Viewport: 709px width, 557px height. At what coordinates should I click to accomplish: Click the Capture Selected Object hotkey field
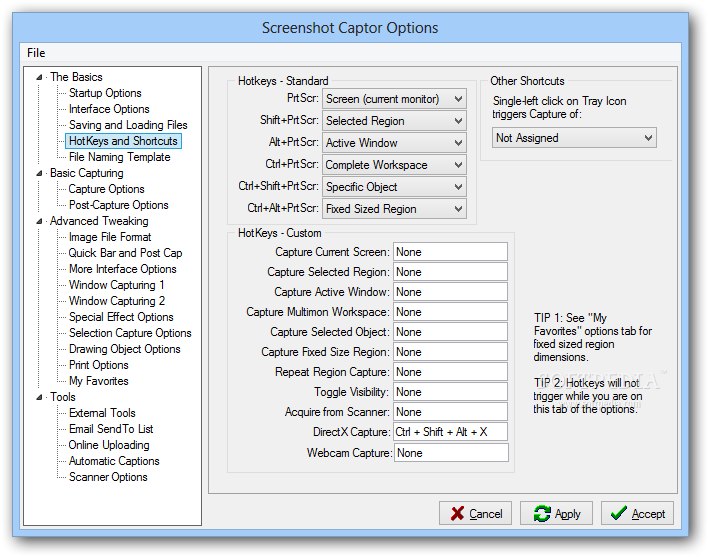[x=450, y=332]
